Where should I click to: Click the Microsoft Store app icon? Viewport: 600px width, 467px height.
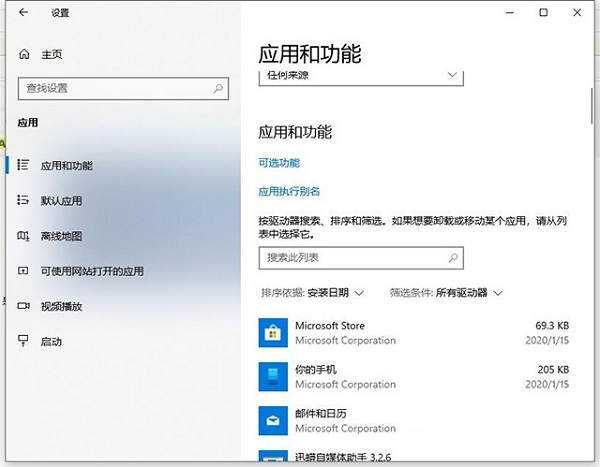coord(273,333)
